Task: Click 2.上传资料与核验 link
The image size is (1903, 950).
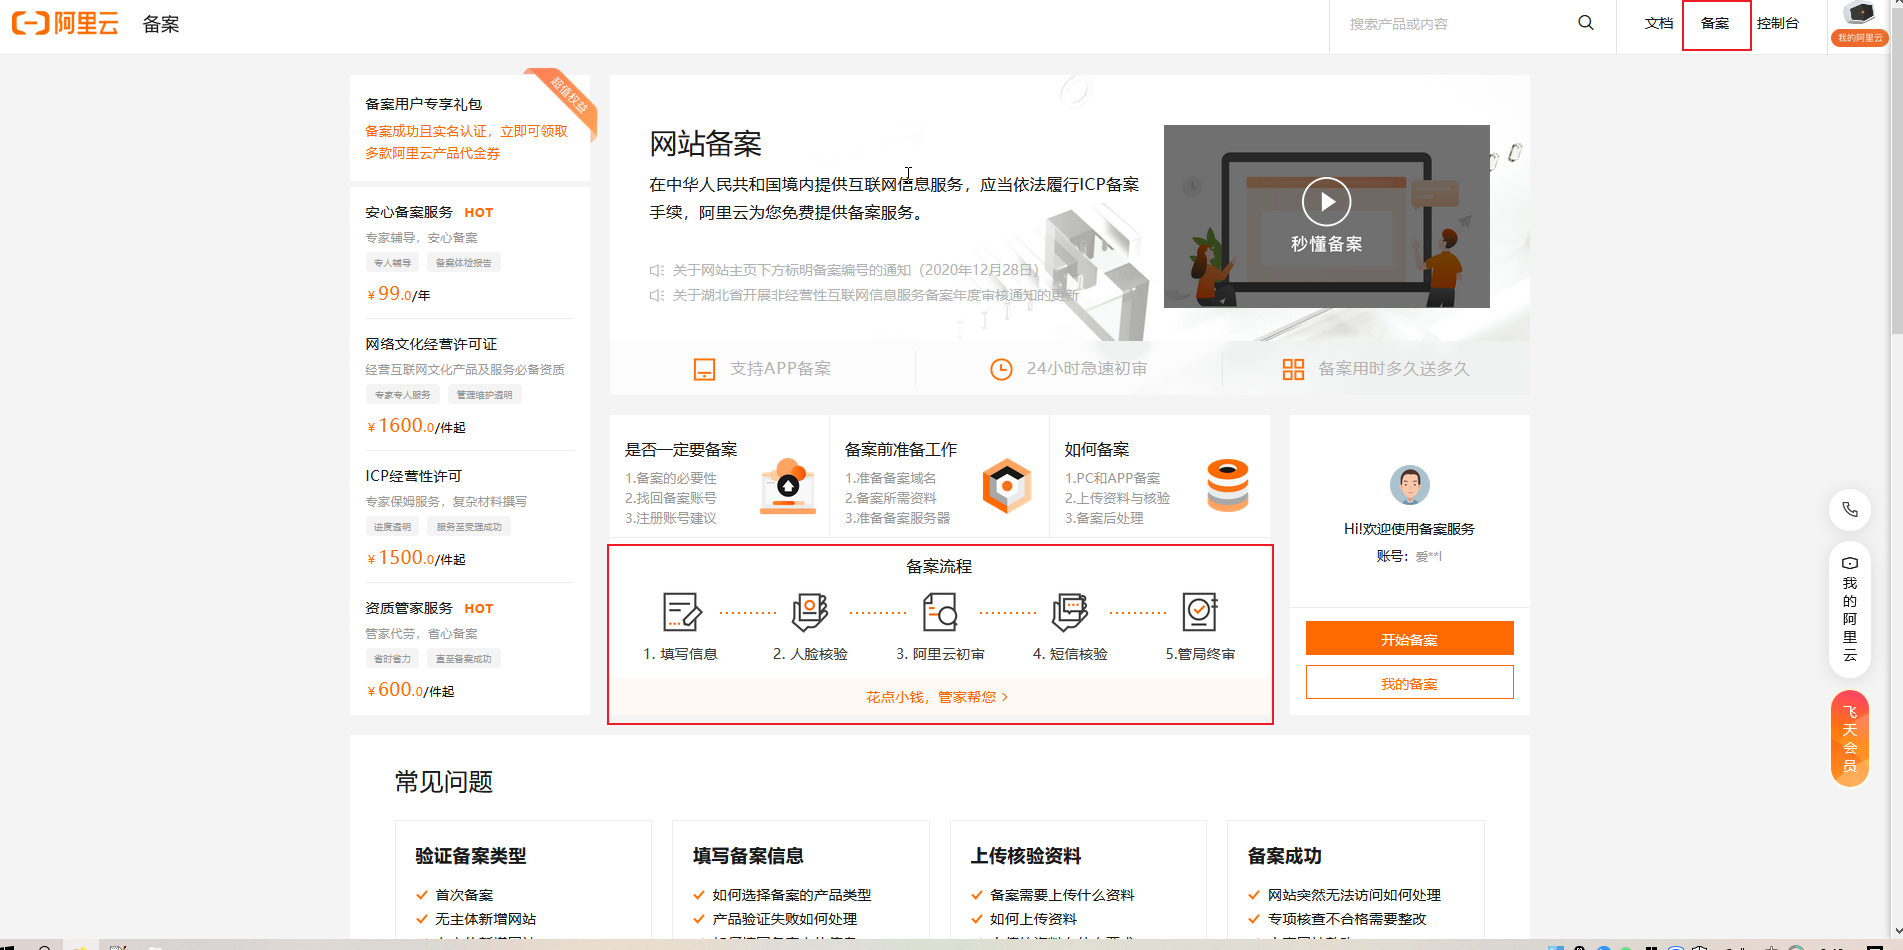Action: [x=1118, y=498]
